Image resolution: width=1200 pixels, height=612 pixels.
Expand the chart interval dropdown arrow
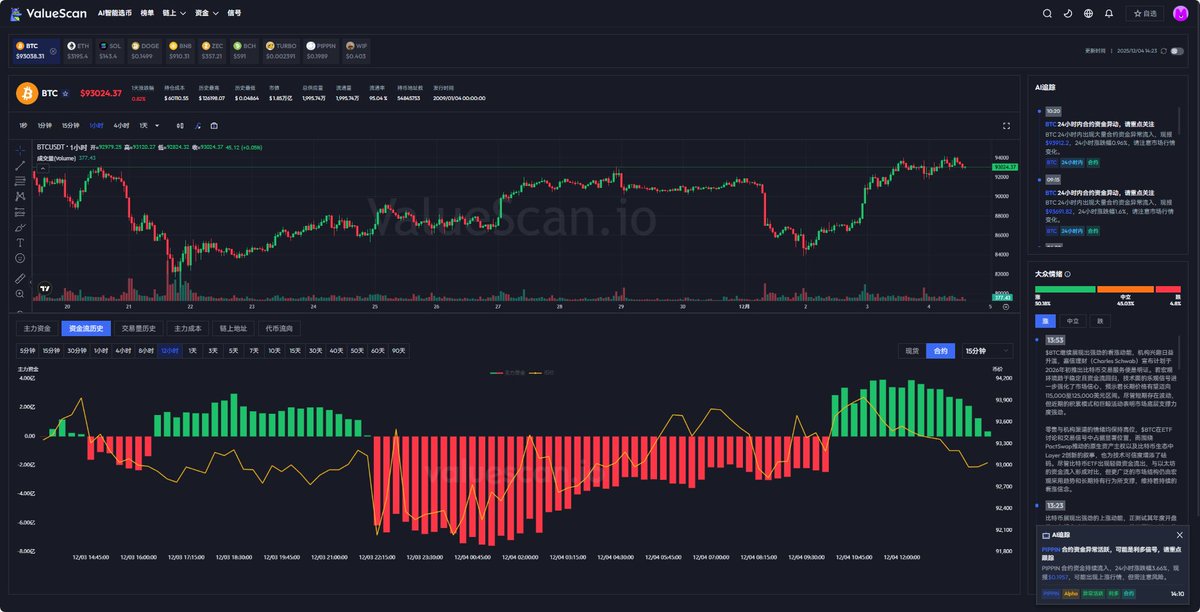point(159,125)
